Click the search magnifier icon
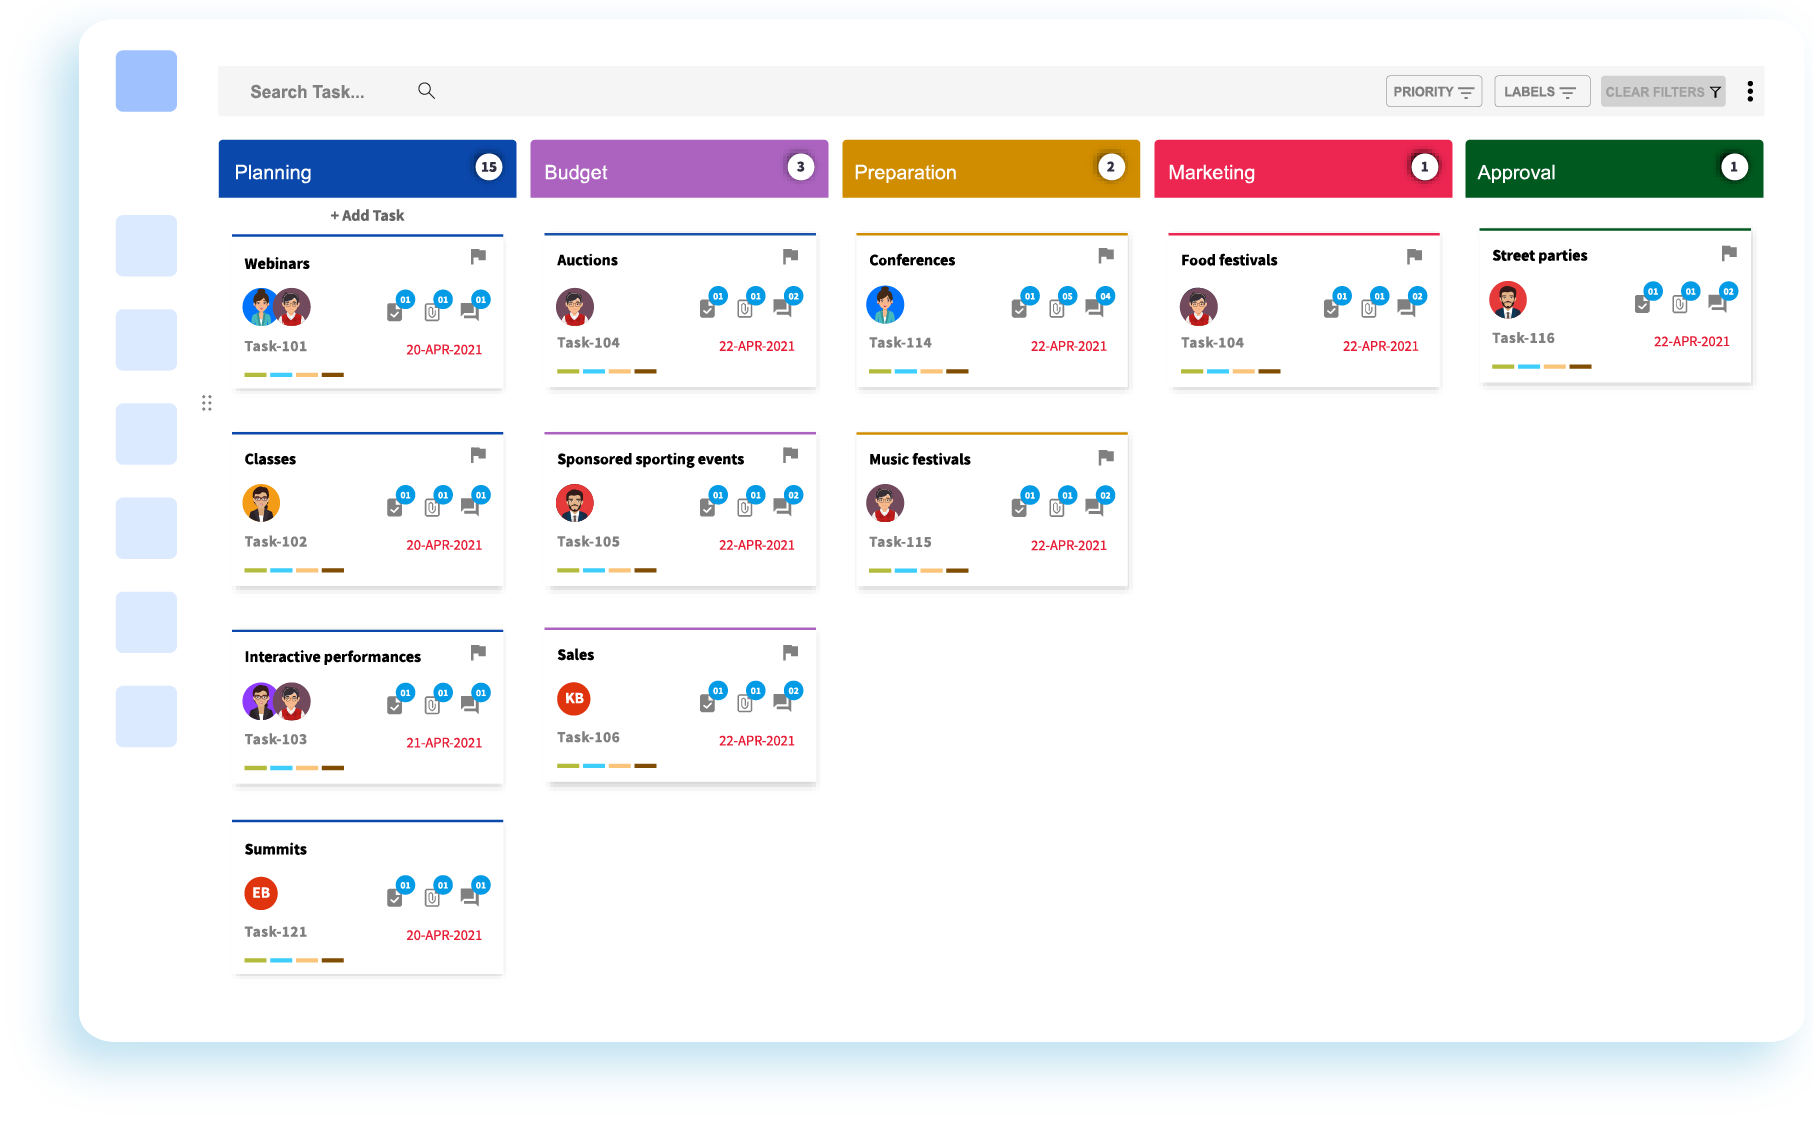This screenshot has height=1126, width=1813. 426,91
